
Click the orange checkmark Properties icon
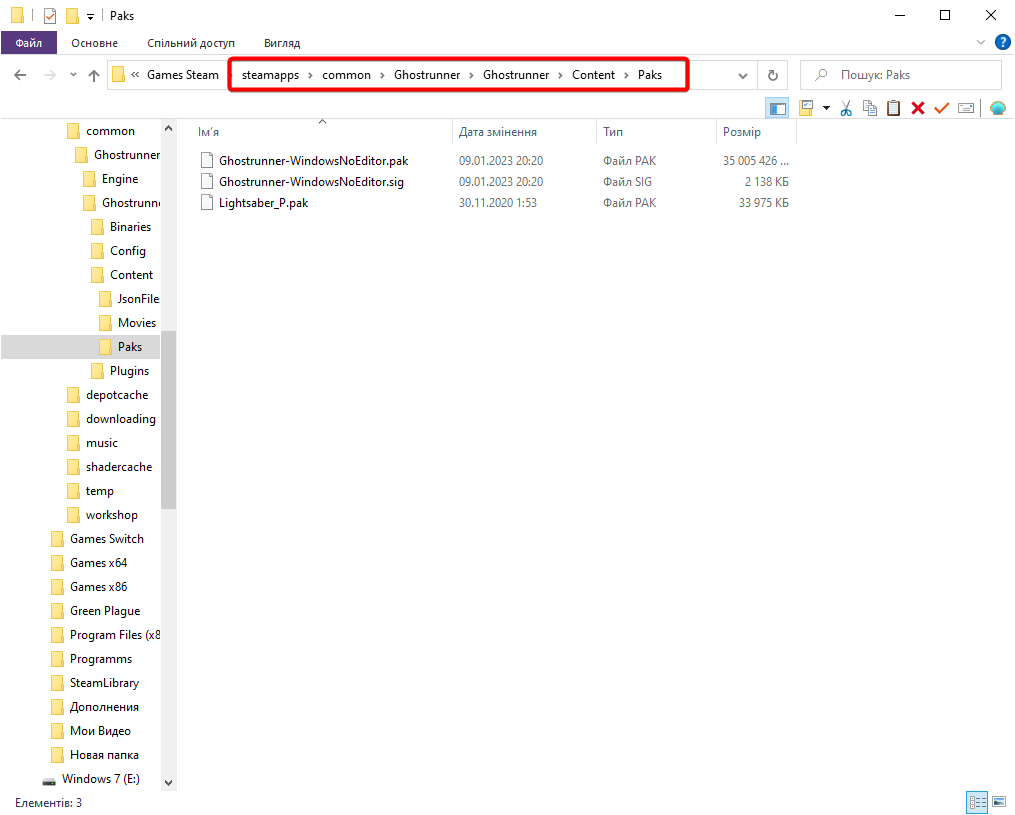coord(941,108)
